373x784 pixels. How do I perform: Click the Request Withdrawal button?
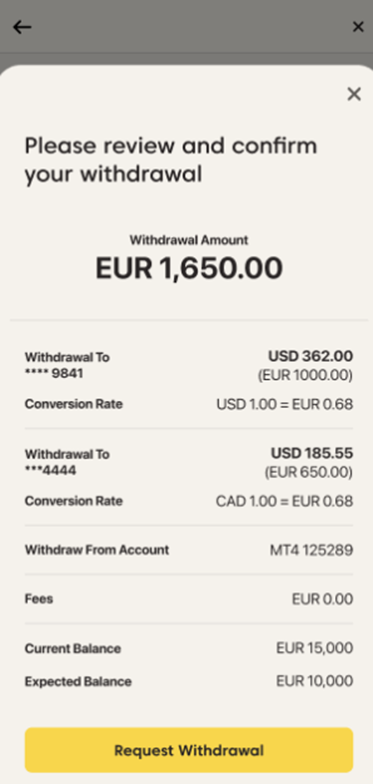coord(189,750)
